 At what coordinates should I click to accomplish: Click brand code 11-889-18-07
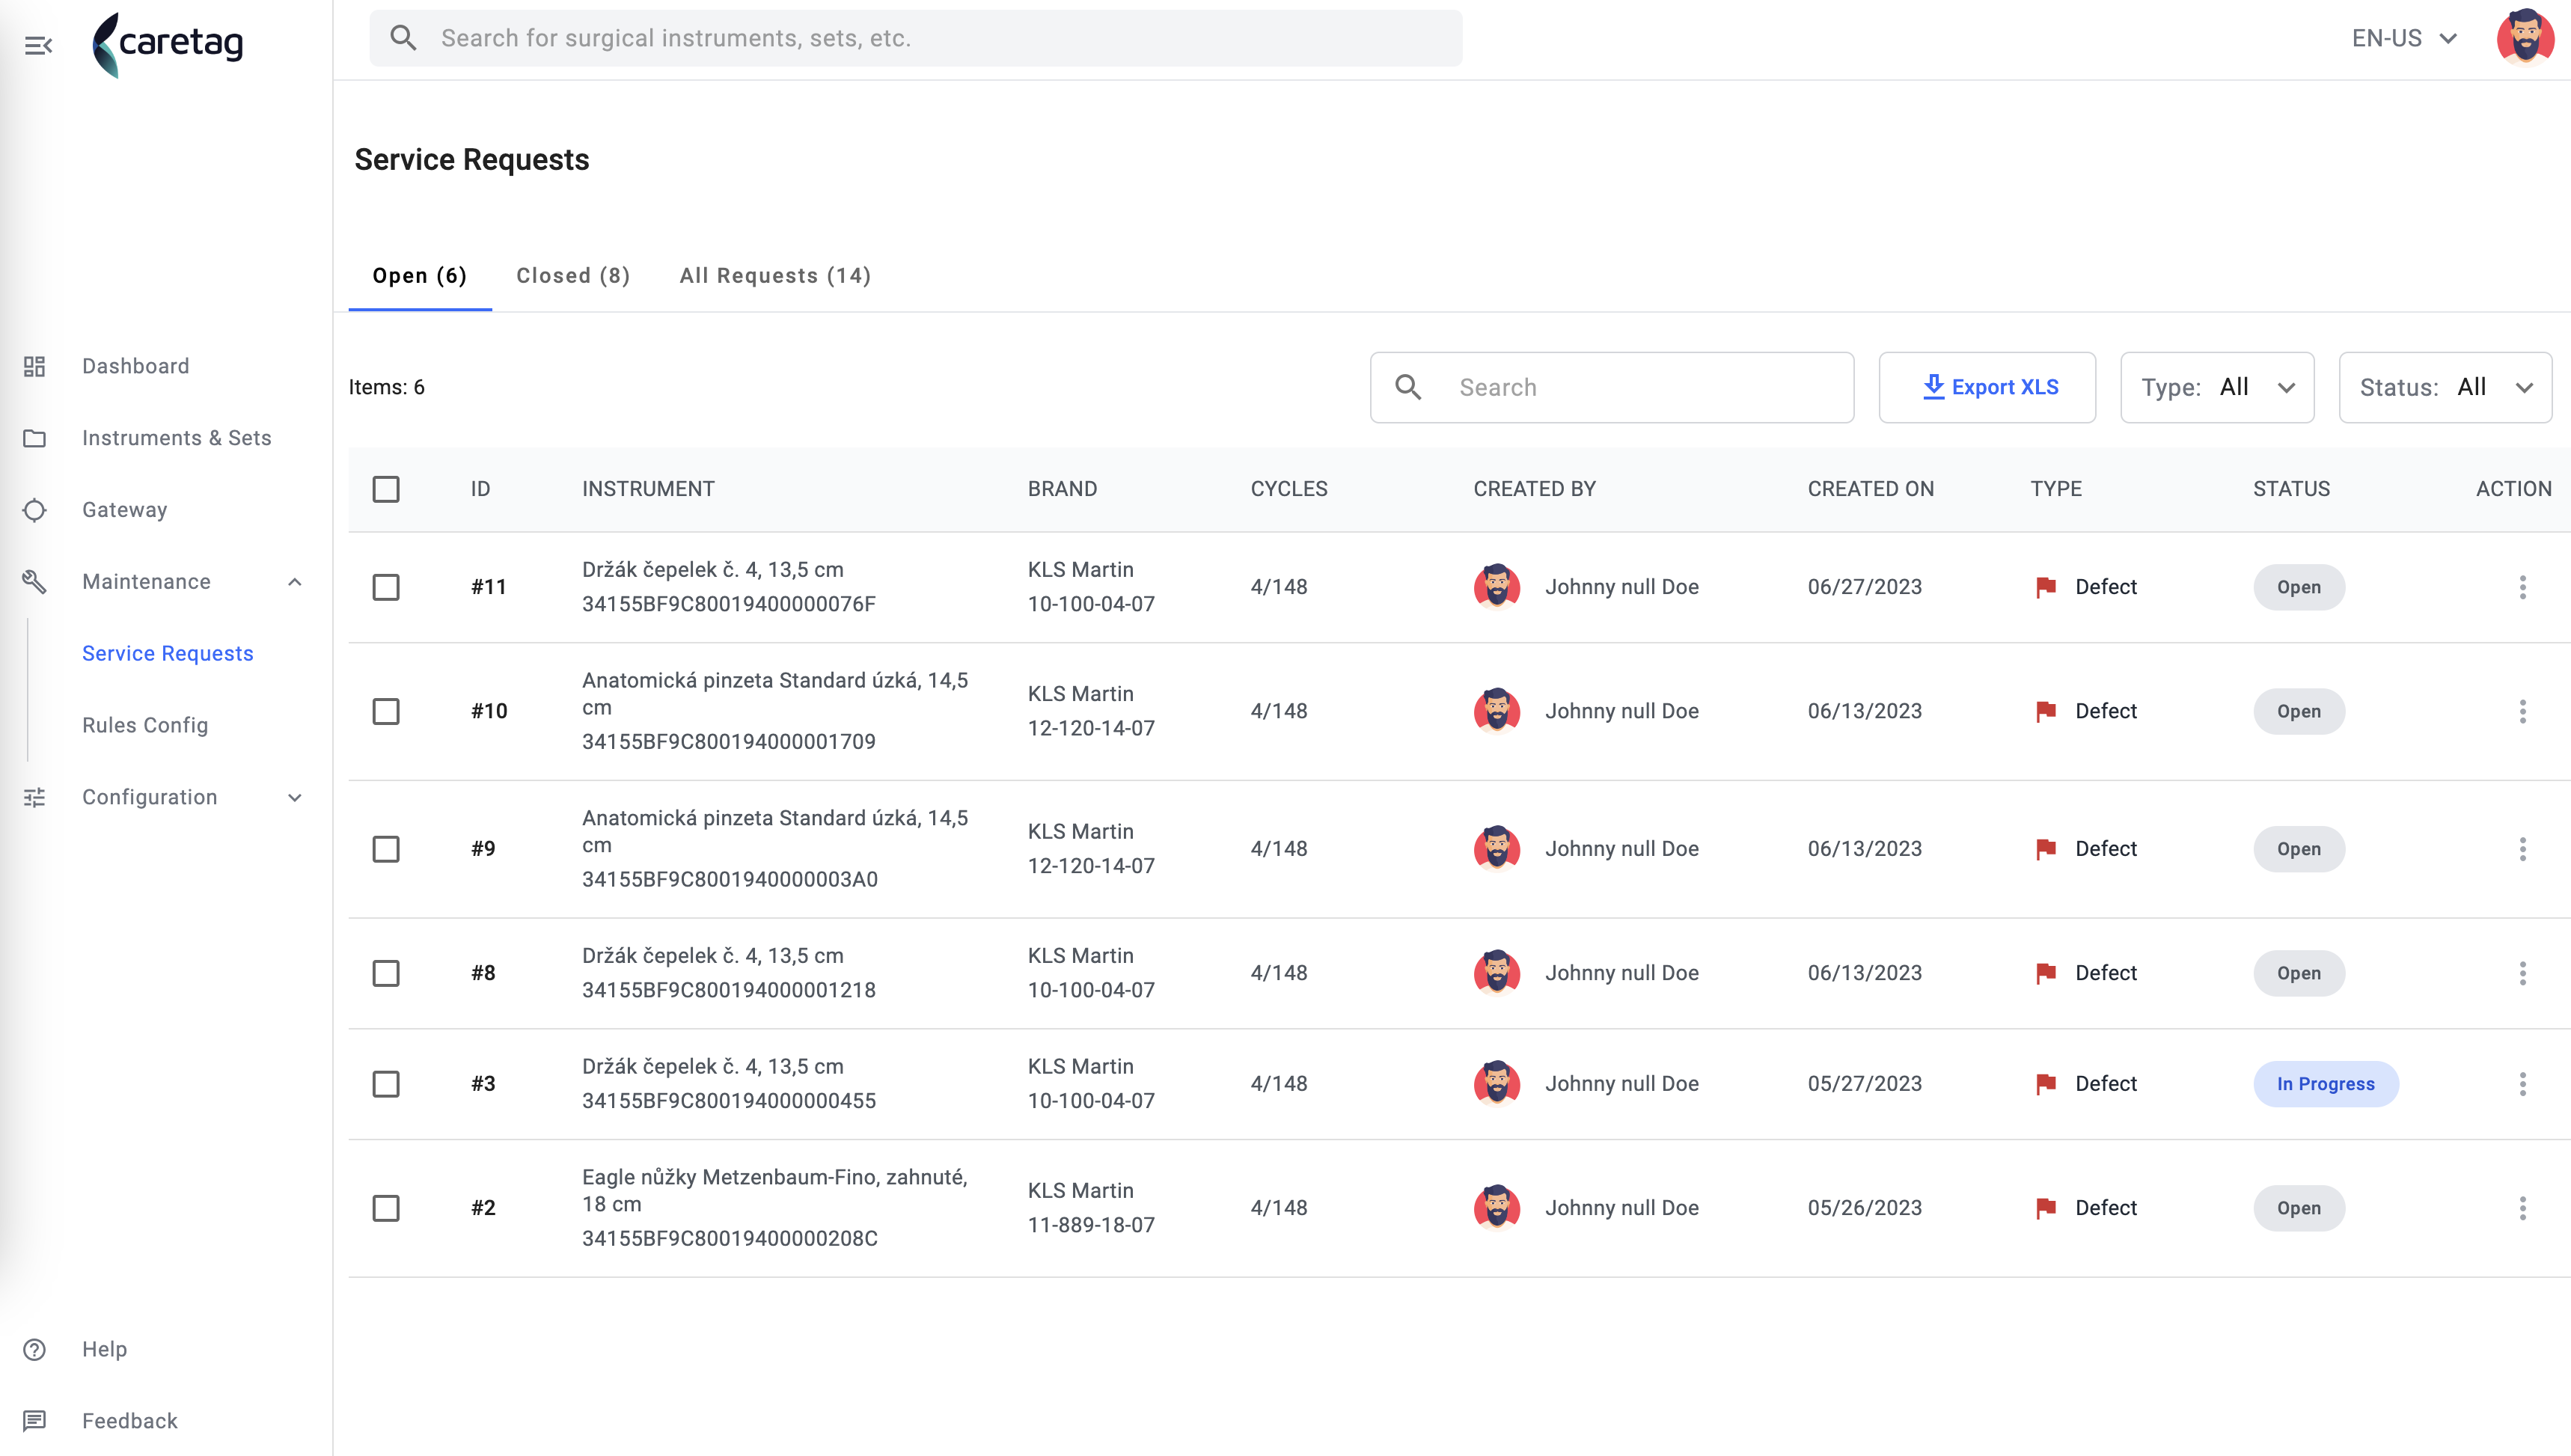[1091, 1225]
